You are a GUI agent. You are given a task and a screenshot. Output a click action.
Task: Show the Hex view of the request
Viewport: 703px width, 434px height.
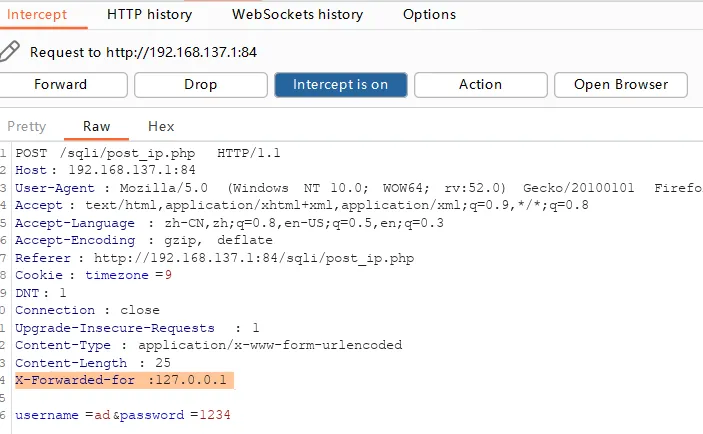(161, 126)
